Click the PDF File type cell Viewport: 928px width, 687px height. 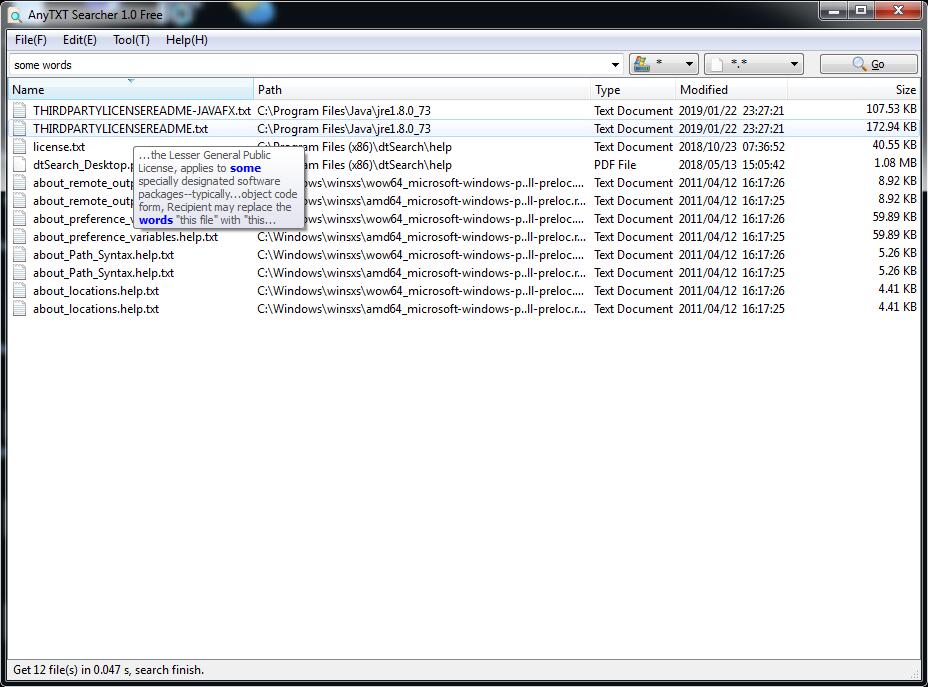click(615, 165)
